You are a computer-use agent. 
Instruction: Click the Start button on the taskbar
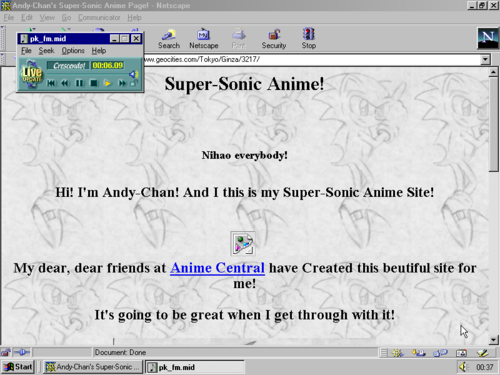(x=18, y=367)
